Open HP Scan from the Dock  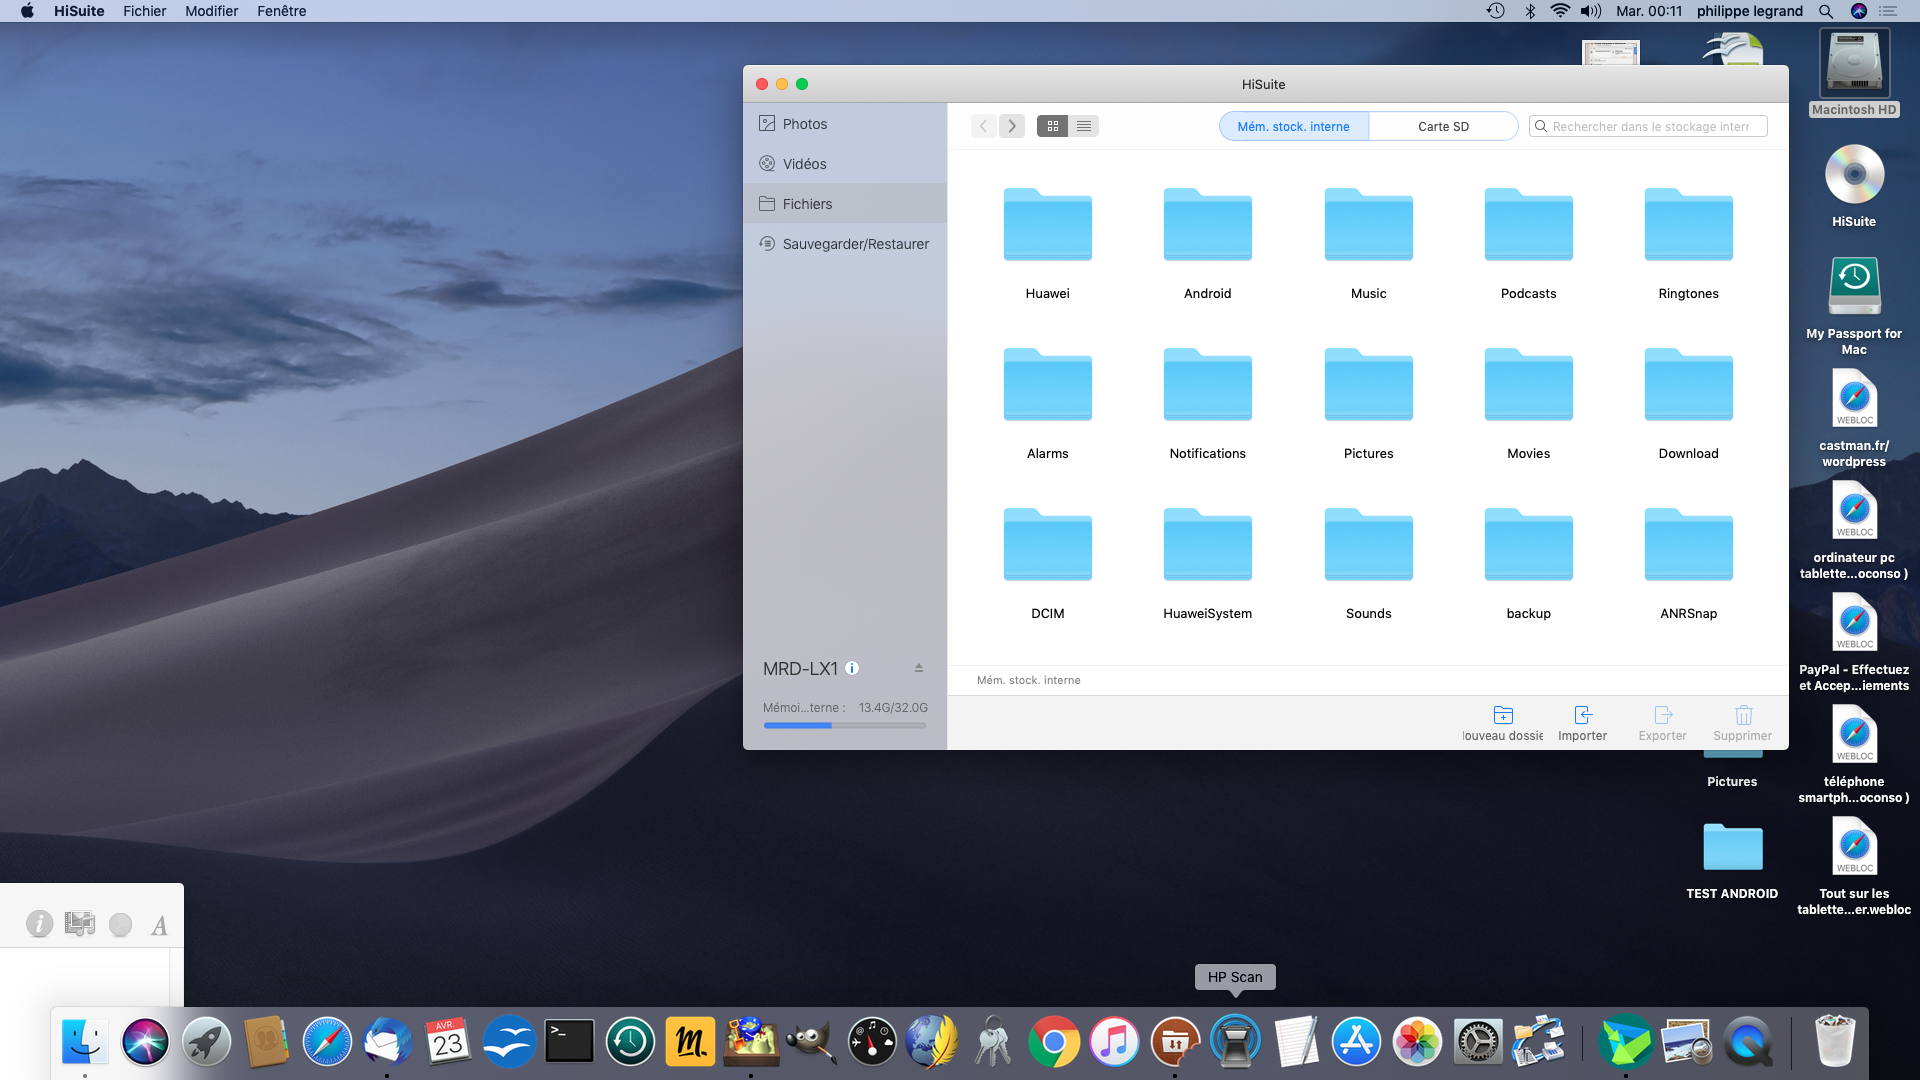(x=1235, y=1042)
